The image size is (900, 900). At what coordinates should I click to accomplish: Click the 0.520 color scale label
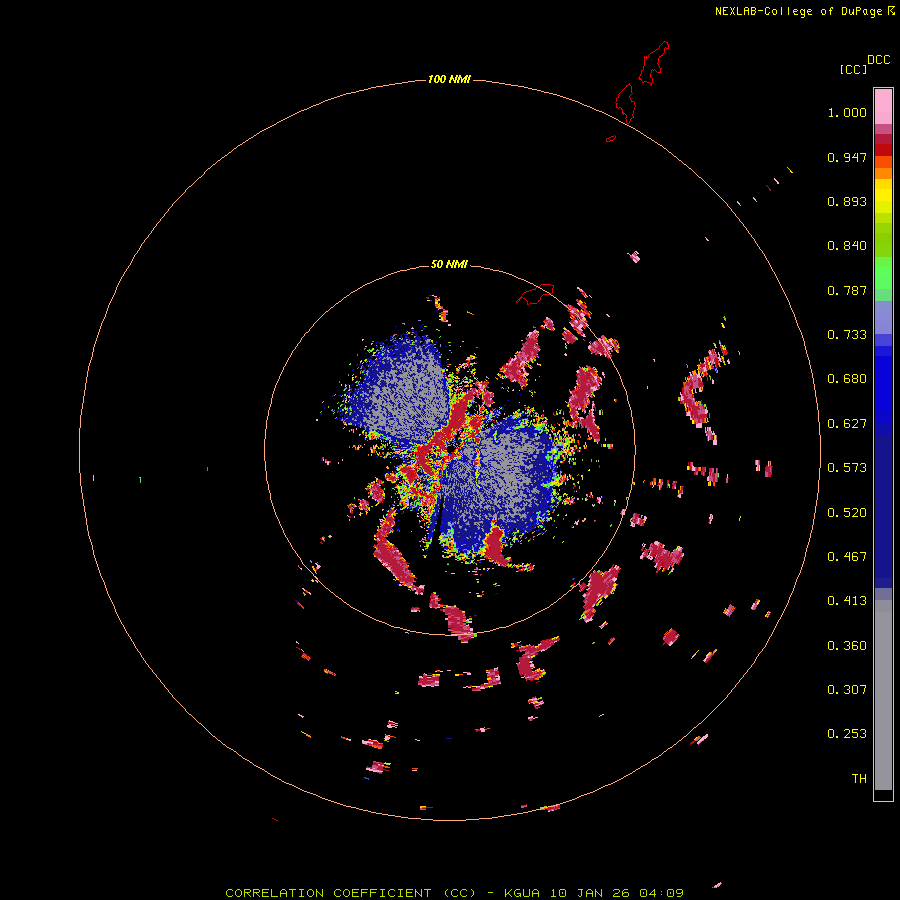click(847, 513)
